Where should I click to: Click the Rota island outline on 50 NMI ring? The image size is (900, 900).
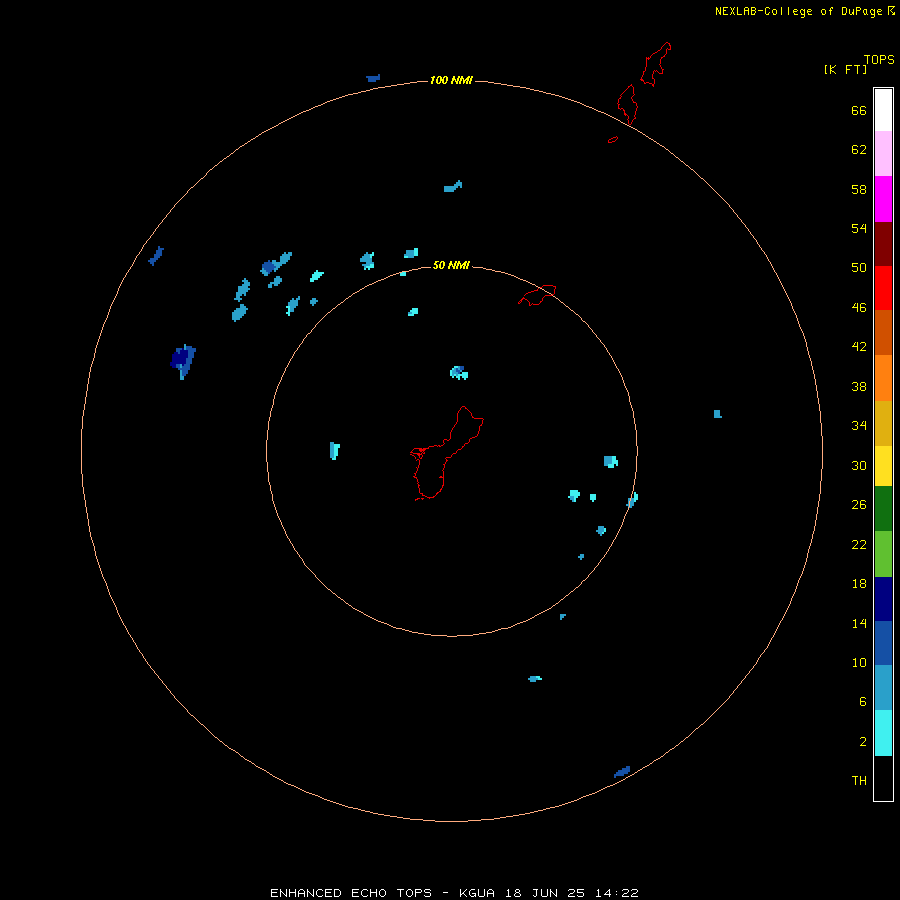click(537, 295)
